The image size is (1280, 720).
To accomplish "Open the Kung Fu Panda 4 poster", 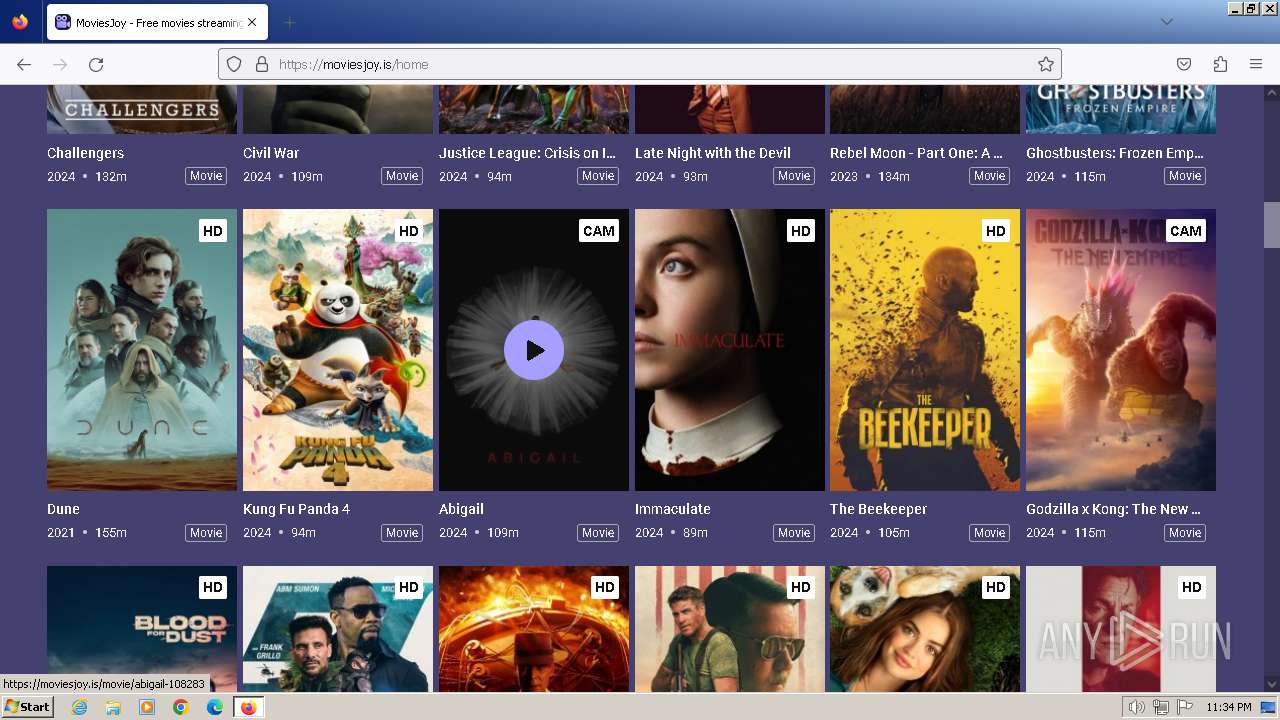I will pyautogui.click(x=338, y=350).
